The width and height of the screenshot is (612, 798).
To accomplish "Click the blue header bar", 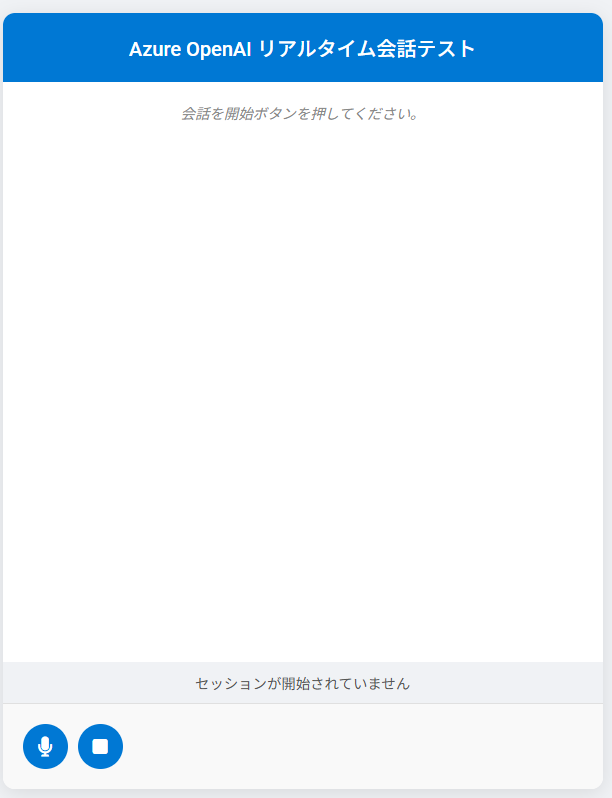I will tap(303, 47).
